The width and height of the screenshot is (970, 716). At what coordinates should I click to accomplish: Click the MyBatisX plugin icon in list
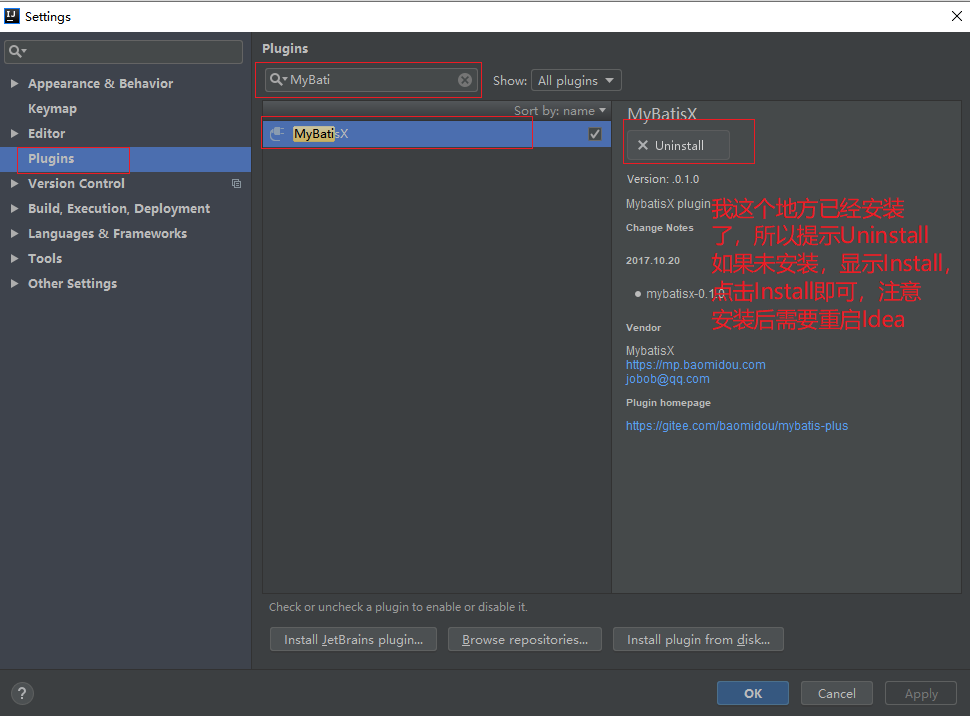tap(277, 134)
